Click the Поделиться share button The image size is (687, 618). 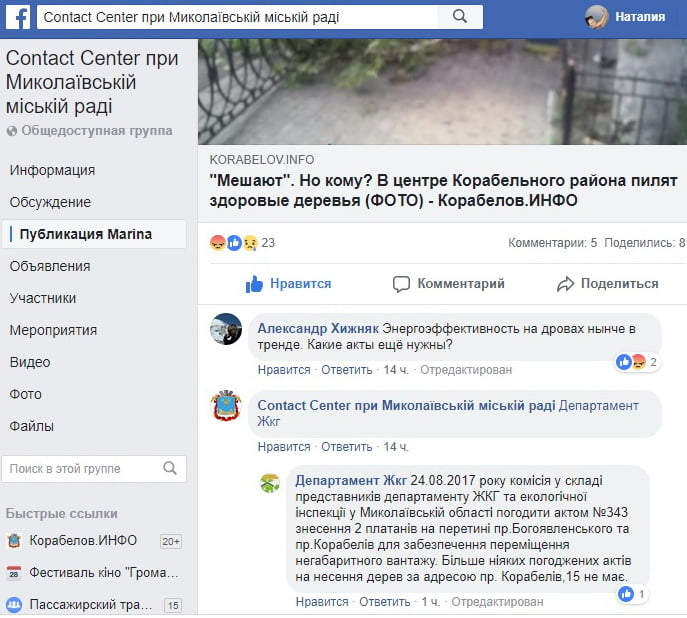(x=607, y=284)
